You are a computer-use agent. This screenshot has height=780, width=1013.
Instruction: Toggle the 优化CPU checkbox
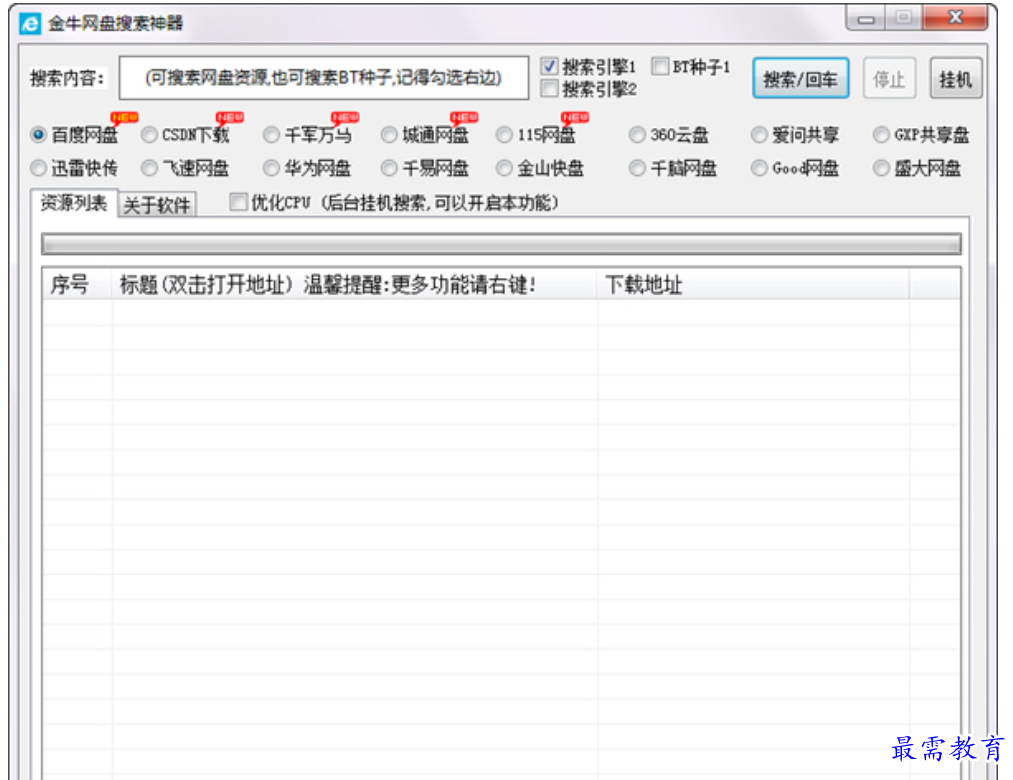click(238, 203)
